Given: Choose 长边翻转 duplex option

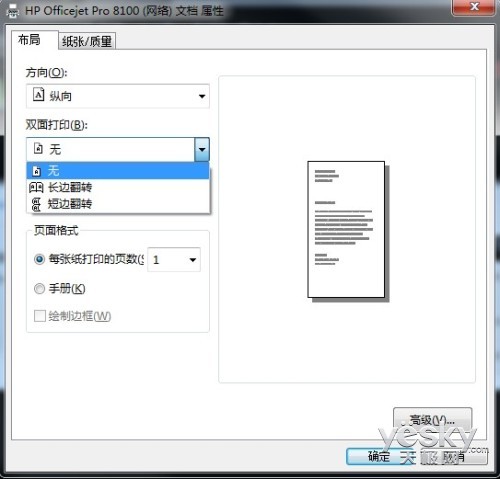Looking at the screenshot, I should point(118,187).
